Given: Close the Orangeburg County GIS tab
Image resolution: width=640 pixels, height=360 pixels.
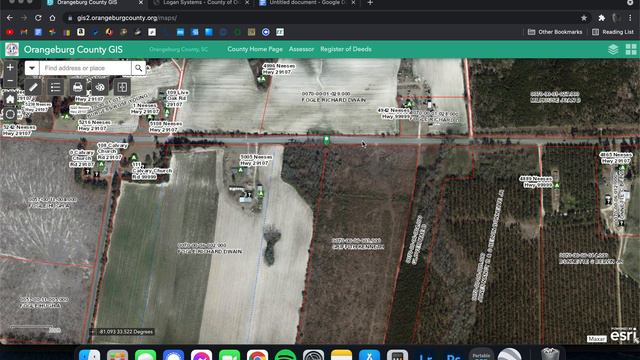Looking at the screenshot, I should (x=141, y=3).
